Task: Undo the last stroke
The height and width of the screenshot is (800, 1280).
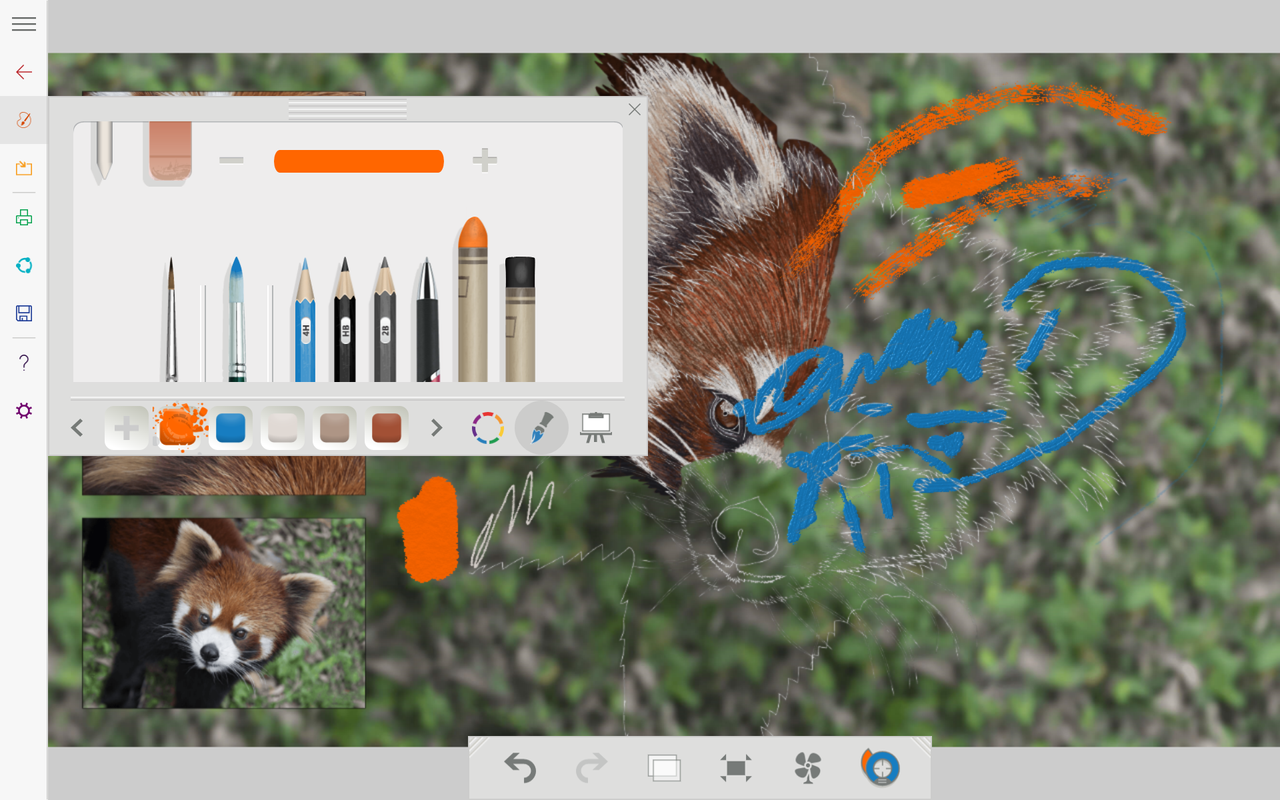Action: (x=520, y=768)
